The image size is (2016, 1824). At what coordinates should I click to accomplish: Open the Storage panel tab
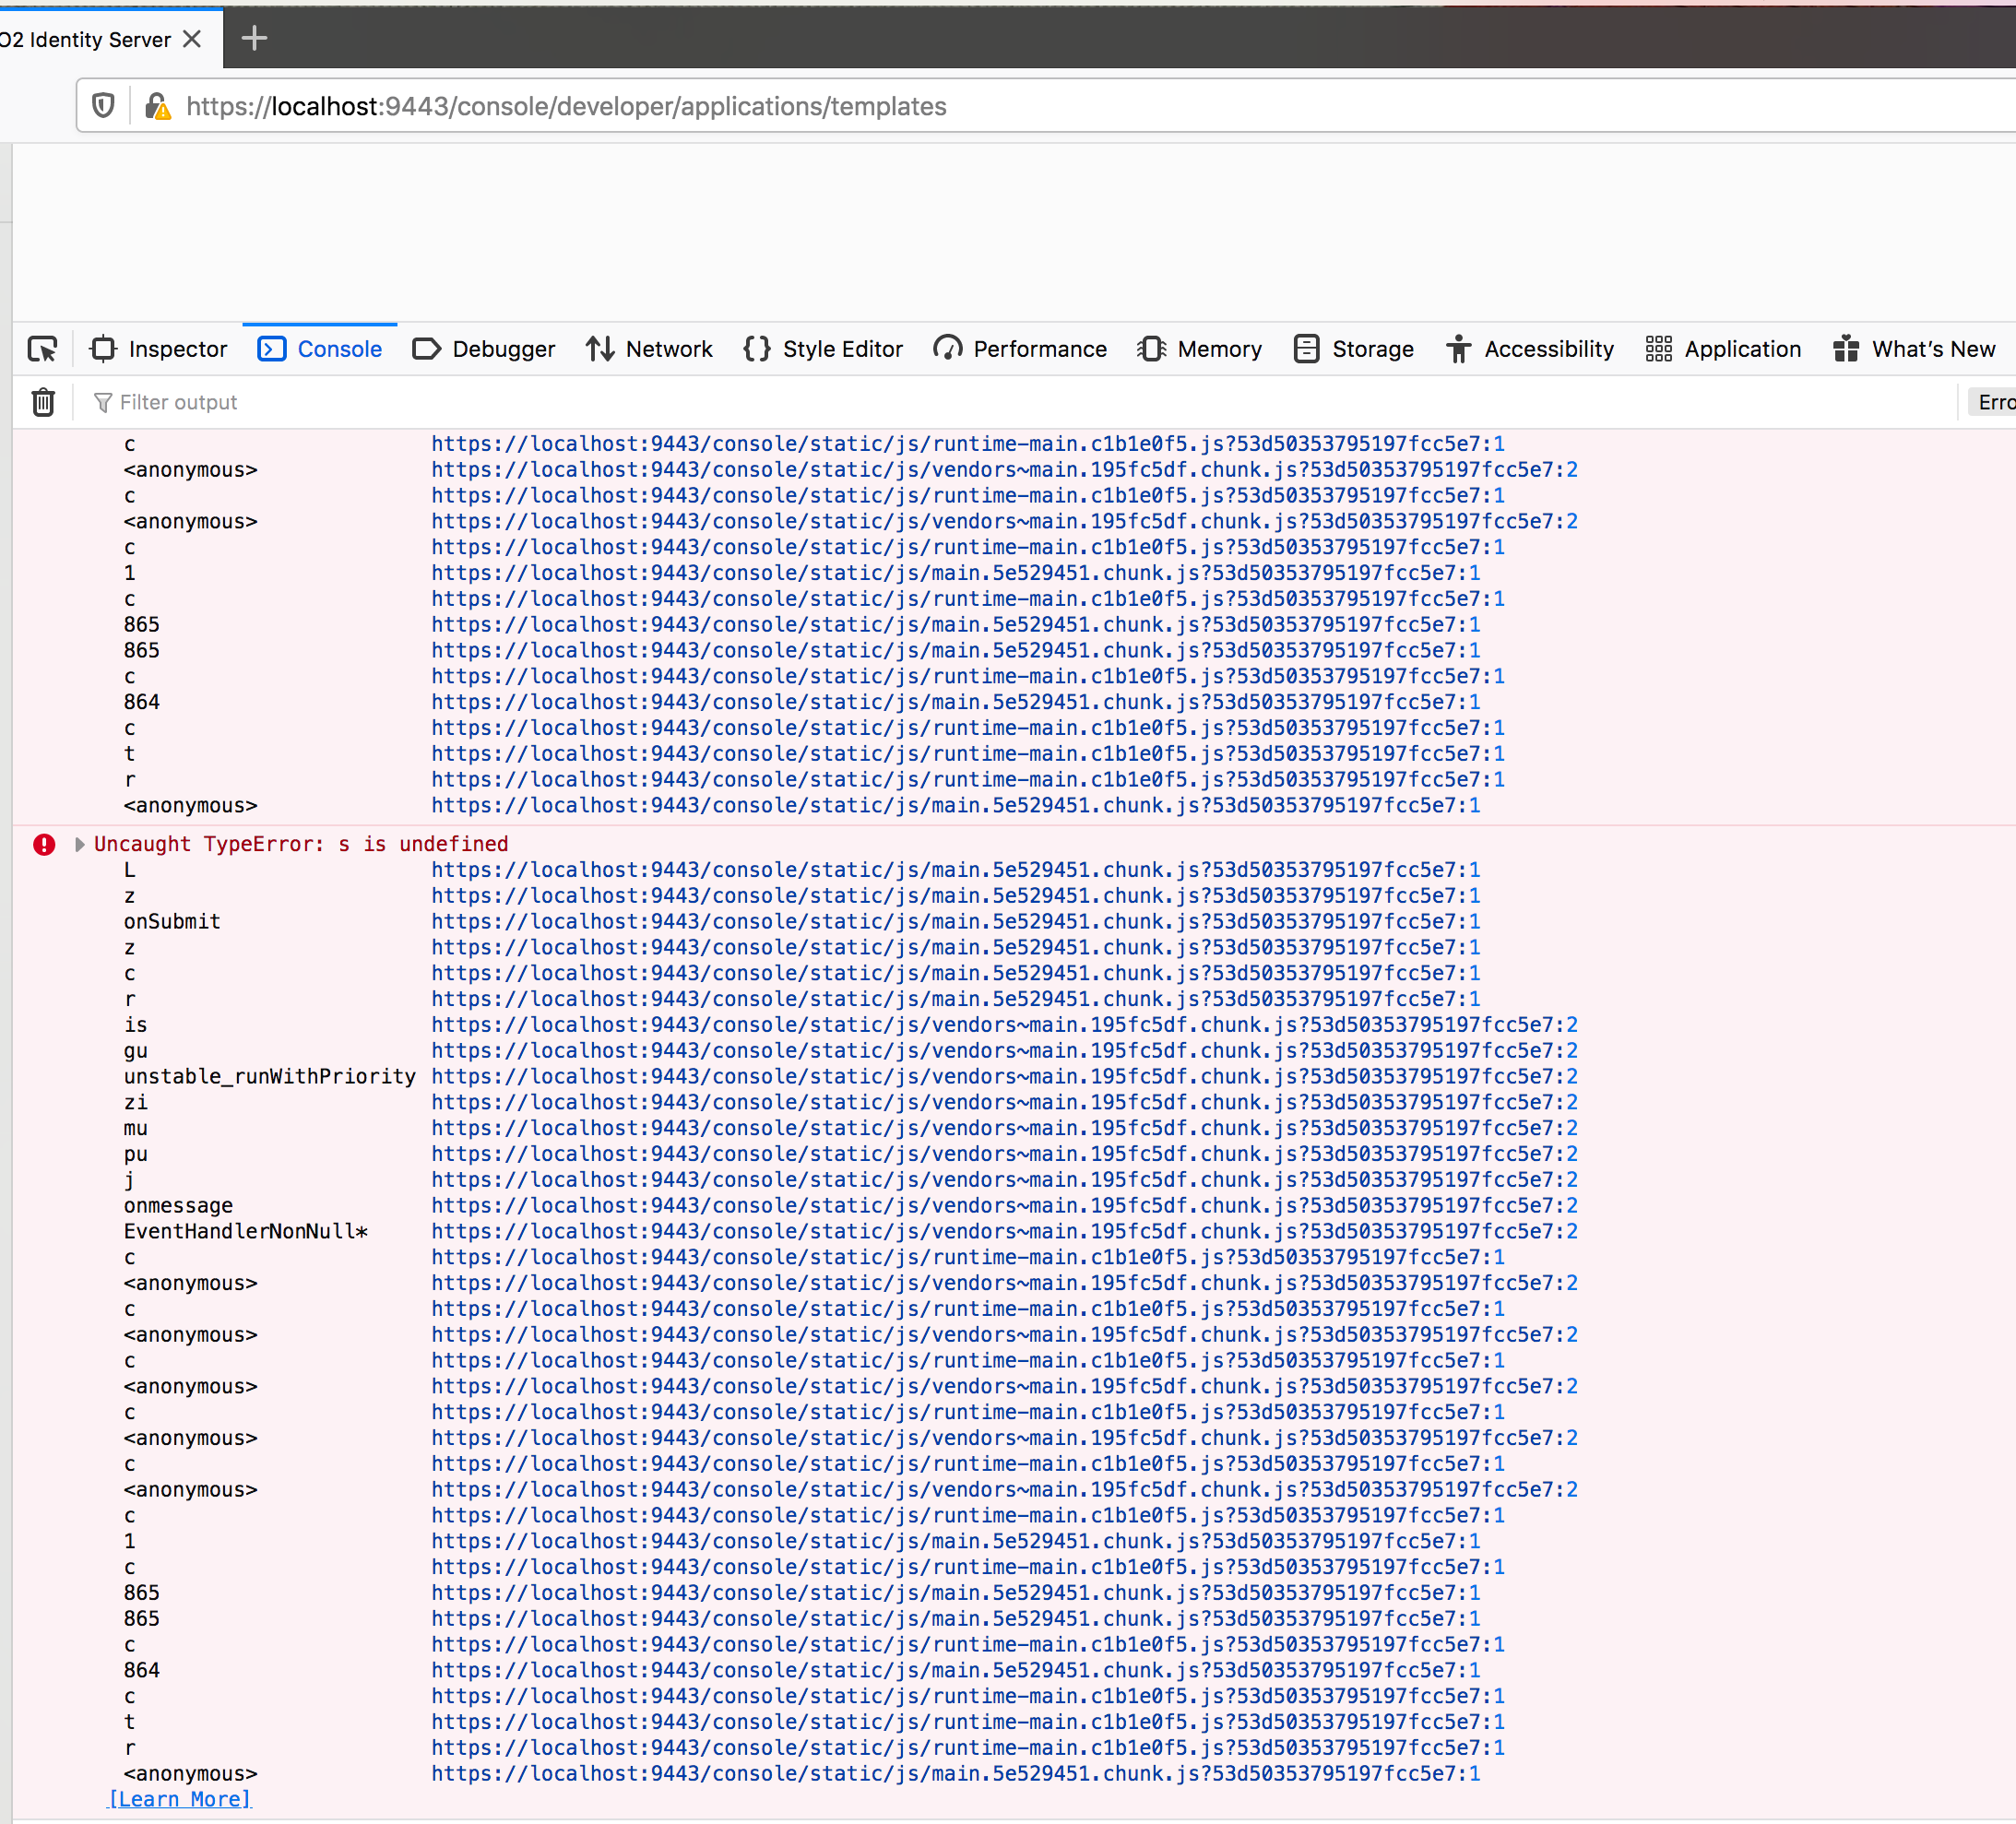click(1354, 349)
